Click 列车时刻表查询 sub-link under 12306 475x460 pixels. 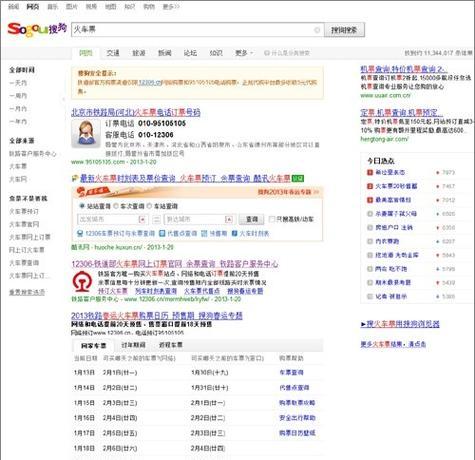(156, 291)
